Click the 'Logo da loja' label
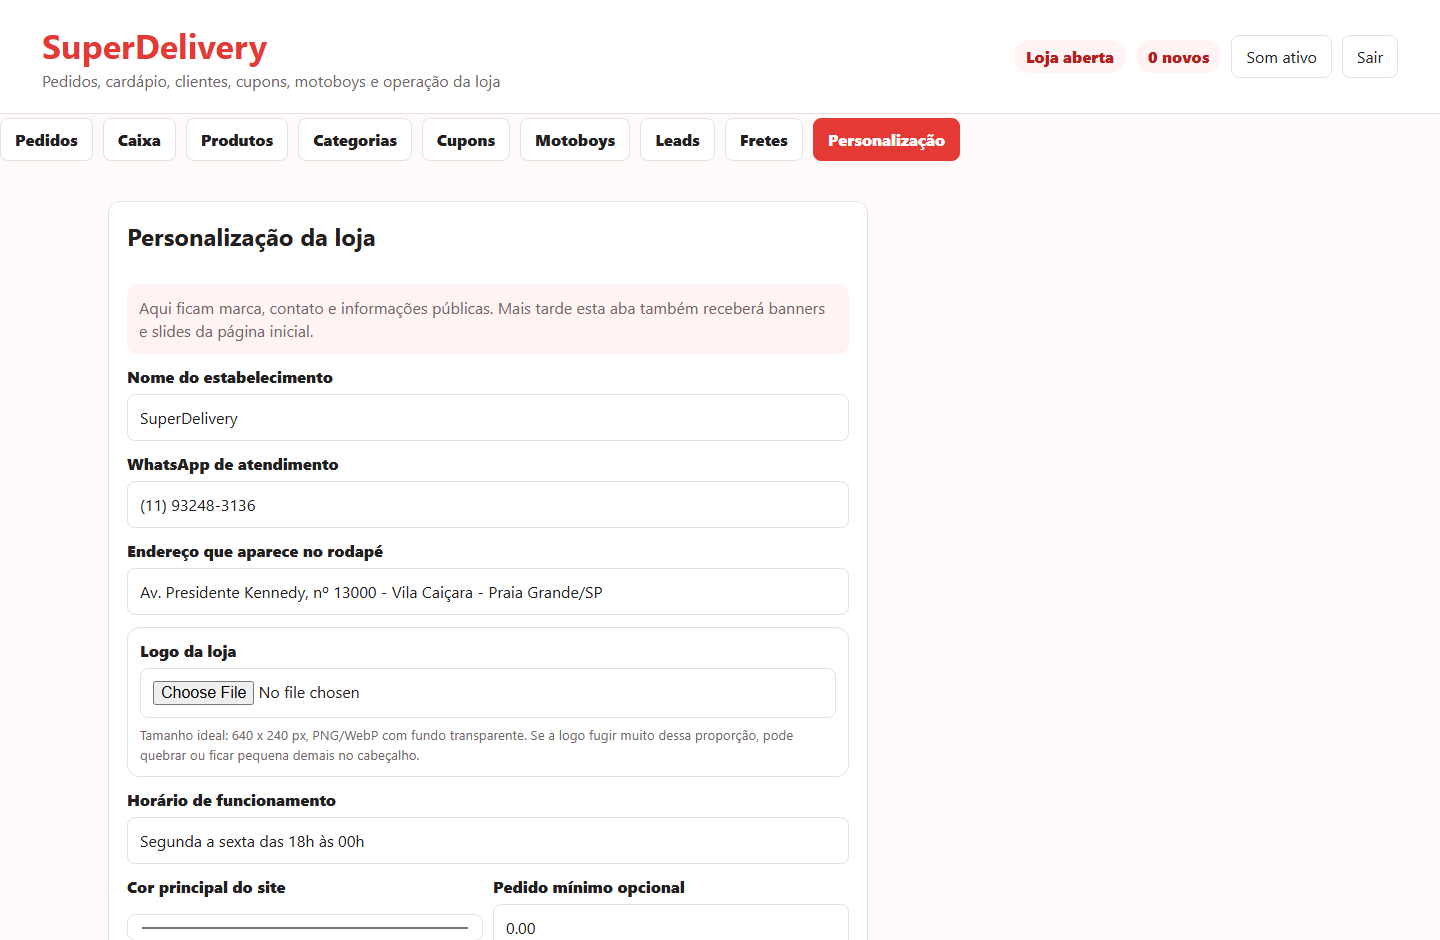 tap(188, 652)
